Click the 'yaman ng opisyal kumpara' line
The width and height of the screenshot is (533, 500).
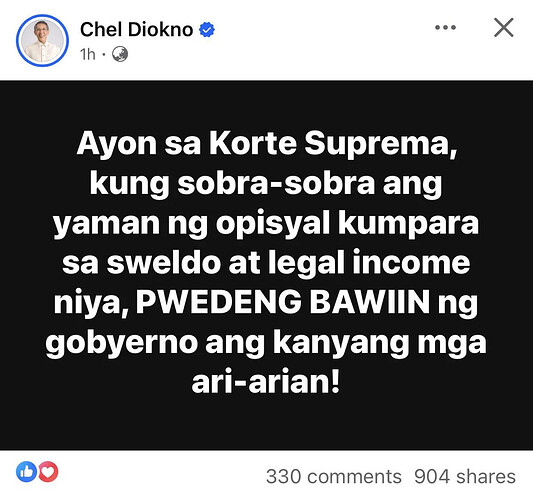pyautogui.click(x=266, y=225)
